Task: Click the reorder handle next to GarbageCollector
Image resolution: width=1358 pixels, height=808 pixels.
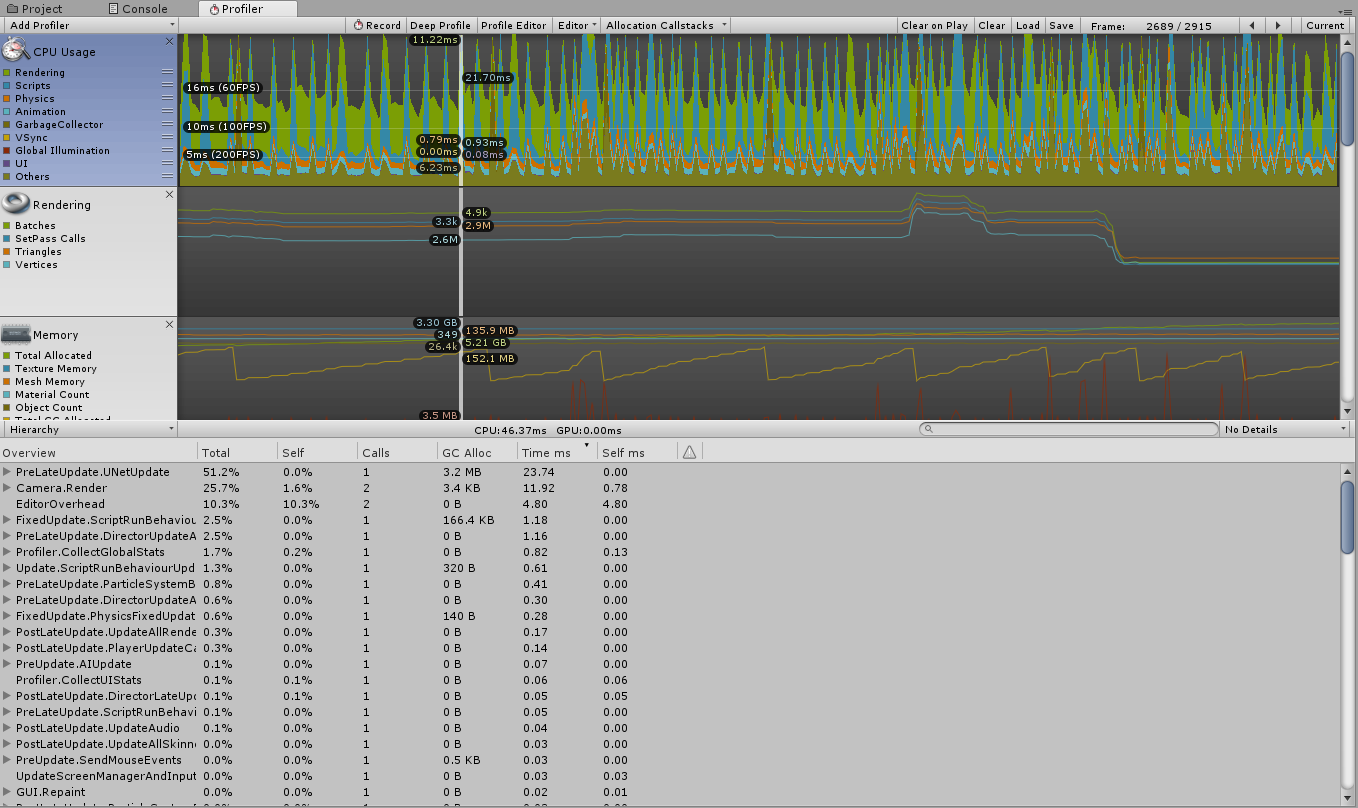Action: pyautogui.click(x=168, y=125)
